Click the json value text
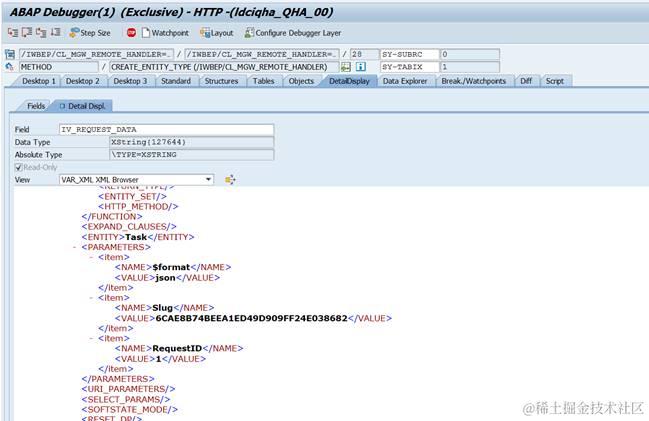Screen dimensions: 649x421 [x=165, y=277]
